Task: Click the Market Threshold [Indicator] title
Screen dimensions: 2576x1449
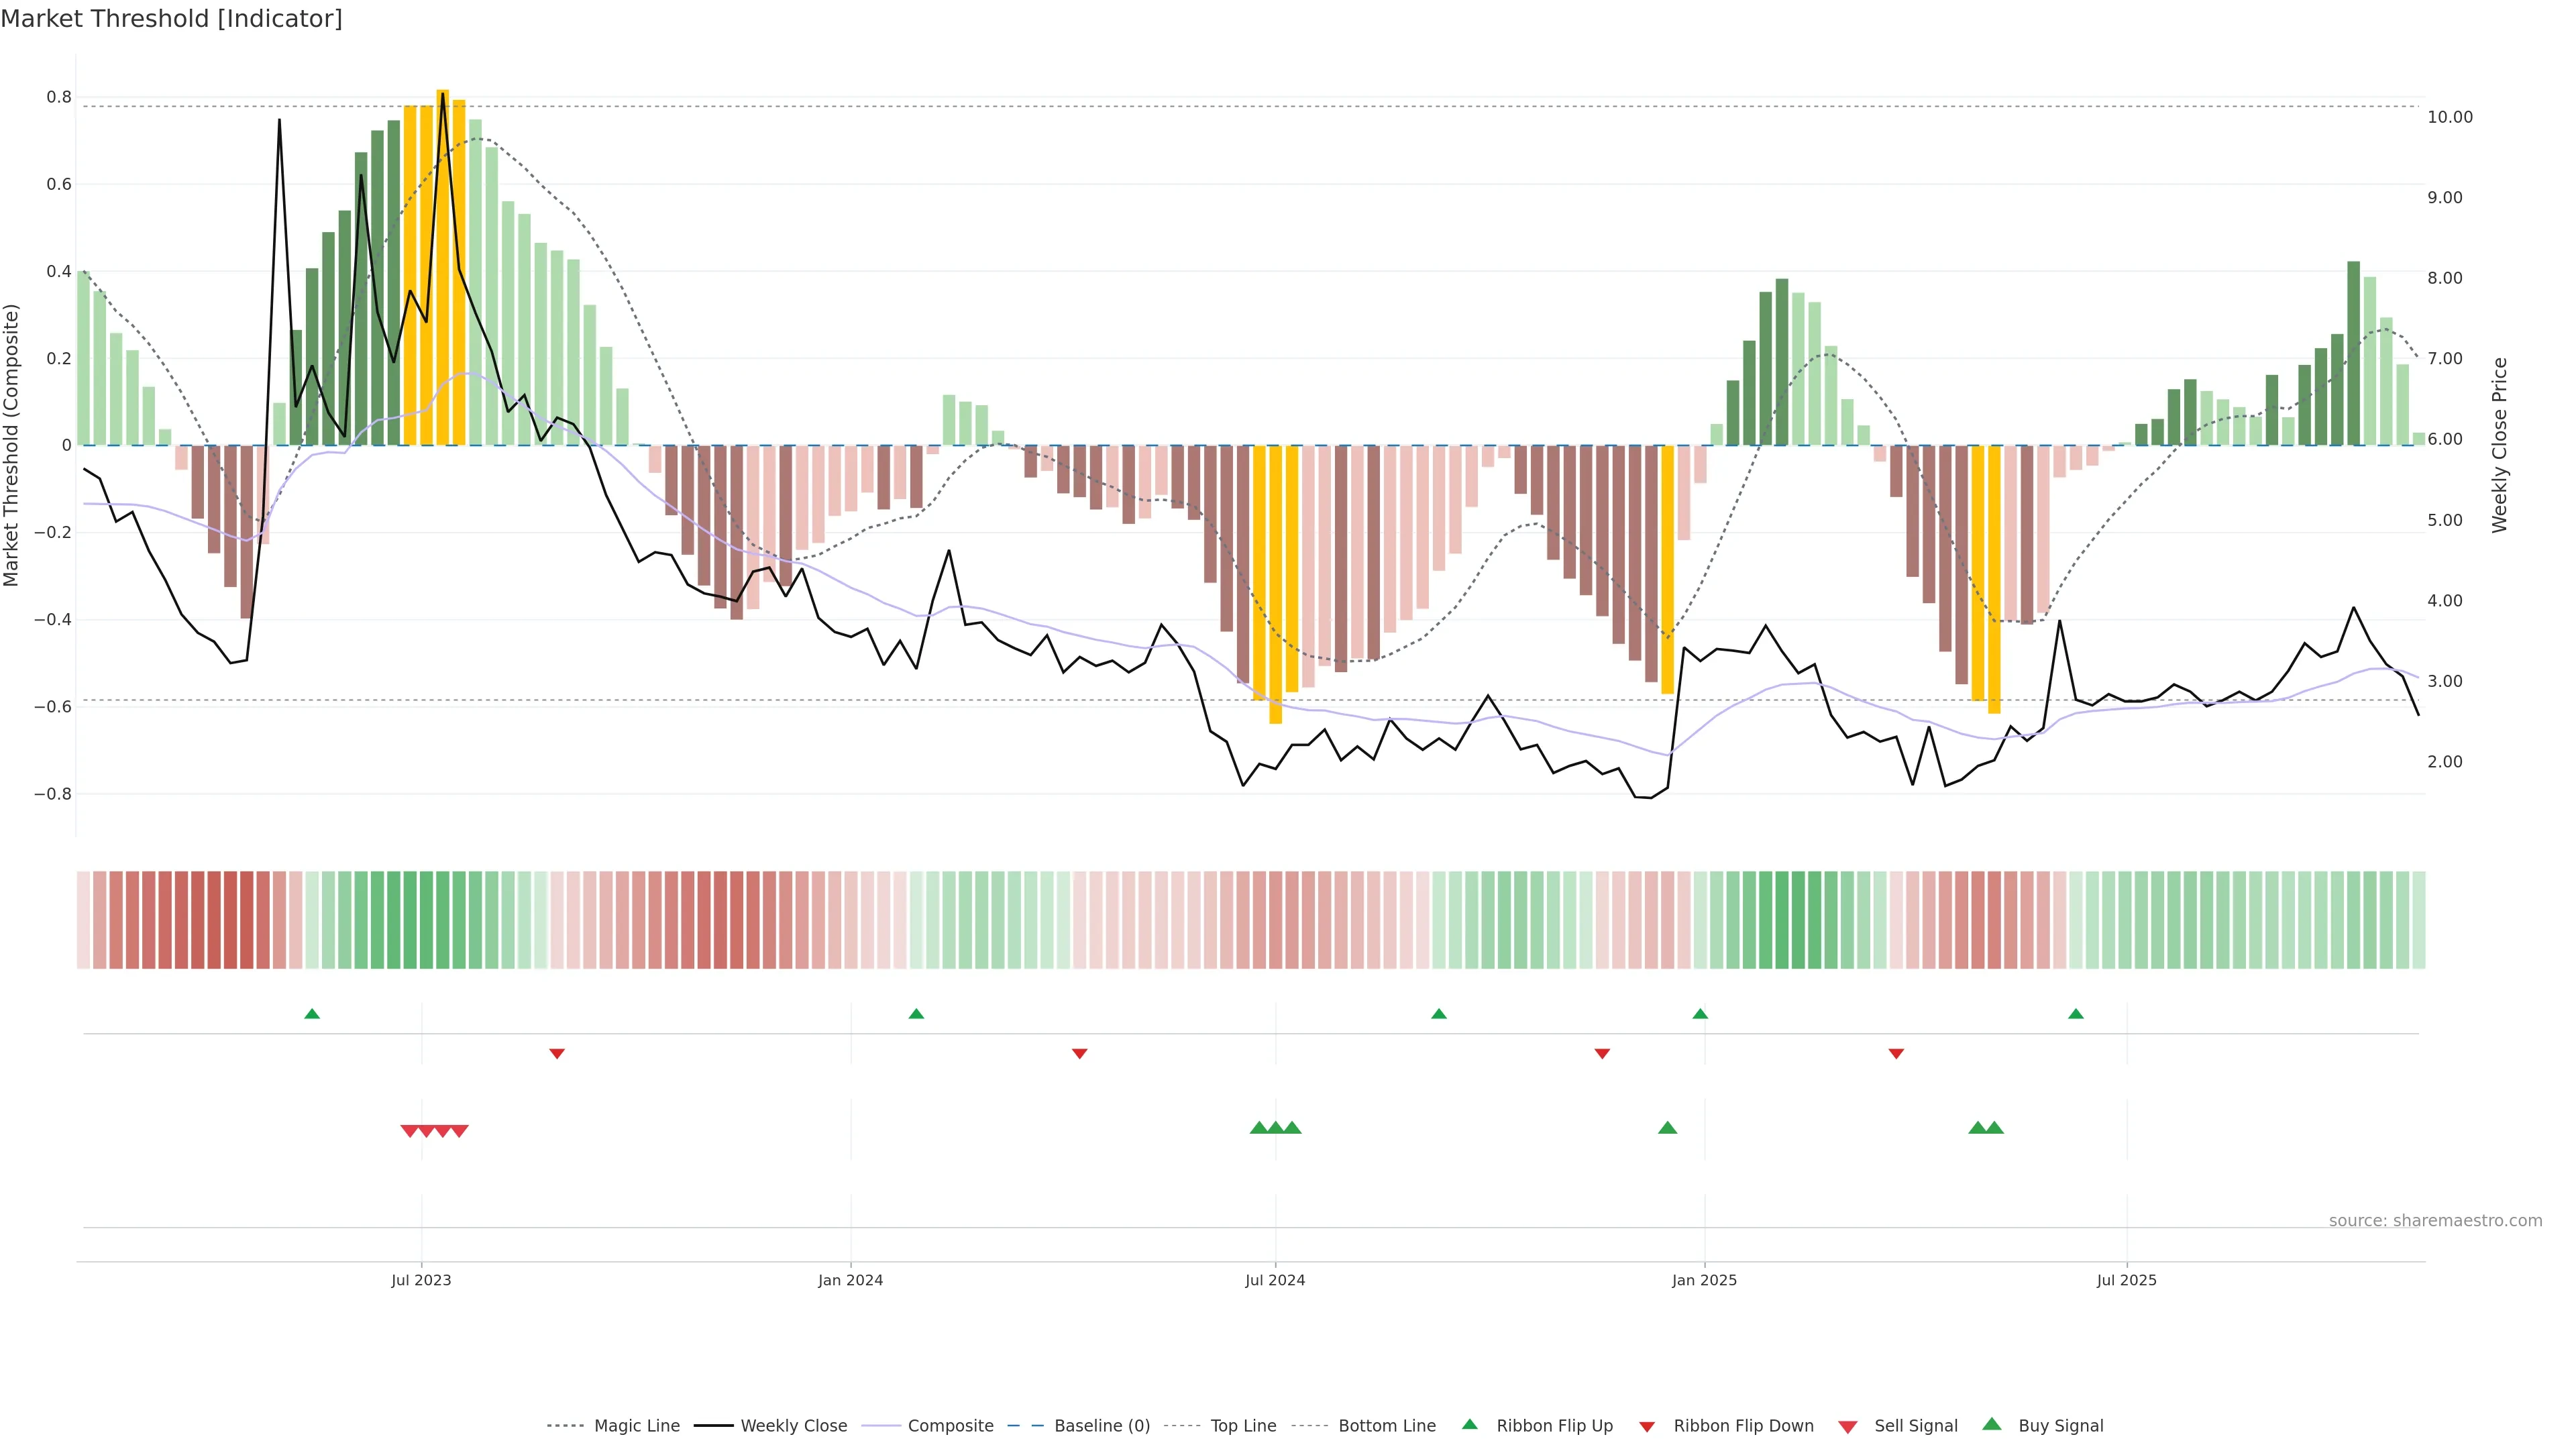Action: 171,19
